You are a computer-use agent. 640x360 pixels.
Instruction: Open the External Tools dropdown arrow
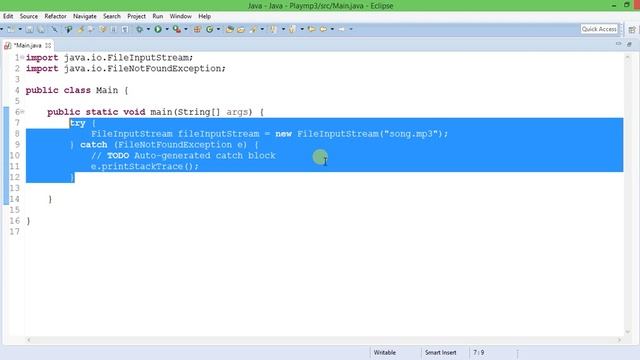[186, 29]
